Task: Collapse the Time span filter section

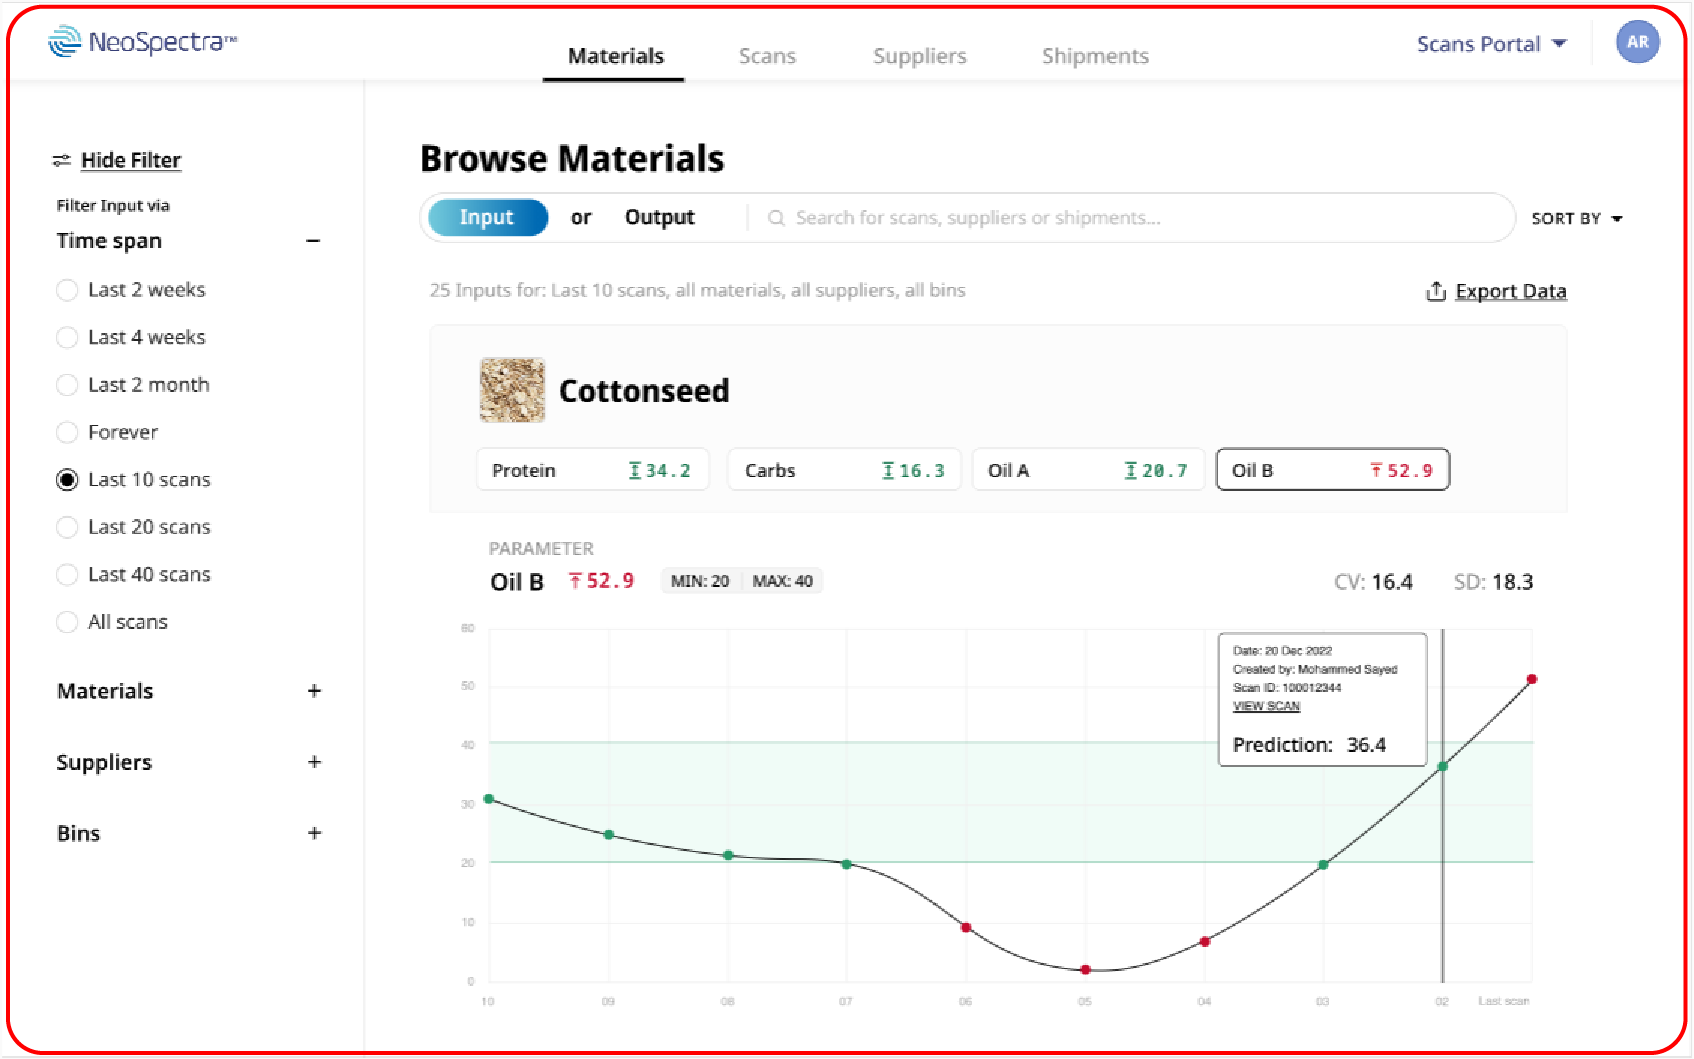Action: click(x=313, y=241)
